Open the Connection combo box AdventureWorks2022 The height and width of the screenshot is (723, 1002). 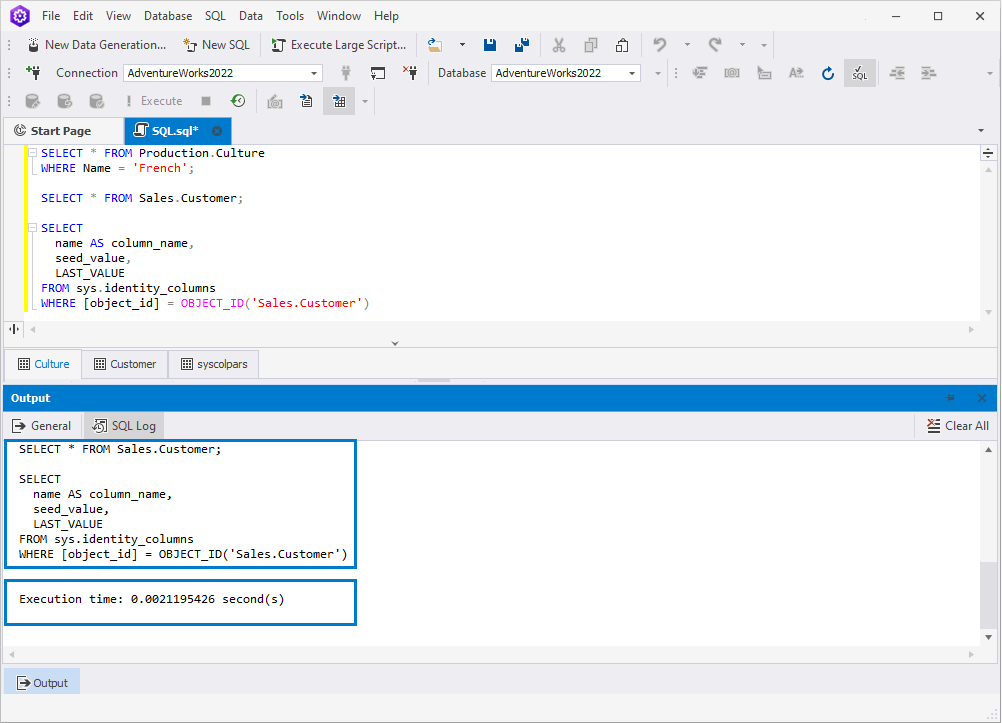(222, 73)
